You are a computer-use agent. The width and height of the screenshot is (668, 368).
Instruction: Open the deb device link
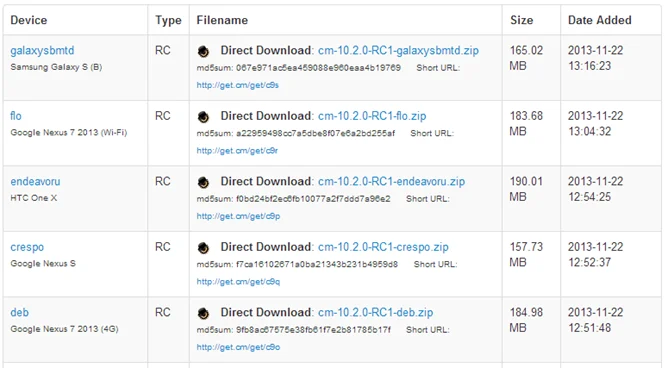click(x=20, y=313)
